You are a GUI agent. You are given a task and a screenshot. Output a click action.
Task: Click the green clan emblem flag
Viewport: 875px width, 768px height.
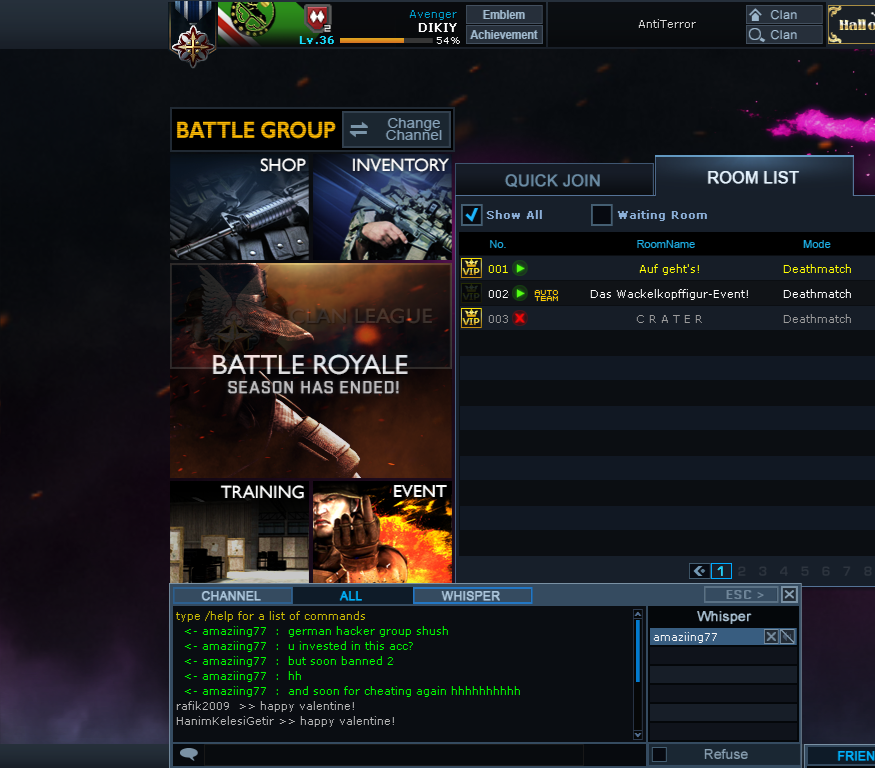(x=260, y=23)
